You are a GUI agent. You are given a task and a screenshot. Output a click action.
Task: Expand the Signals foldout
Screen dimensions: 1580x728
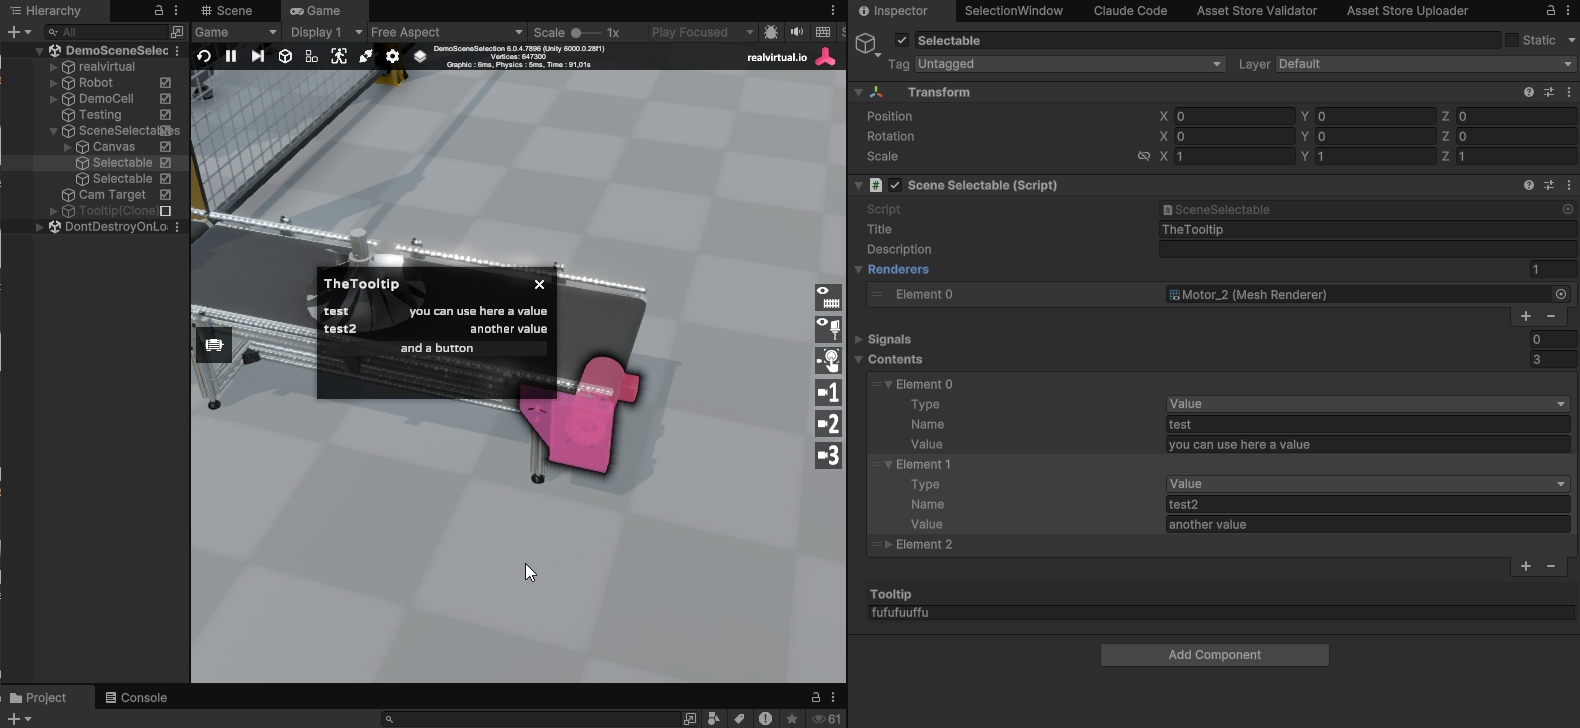click(859, 340)
